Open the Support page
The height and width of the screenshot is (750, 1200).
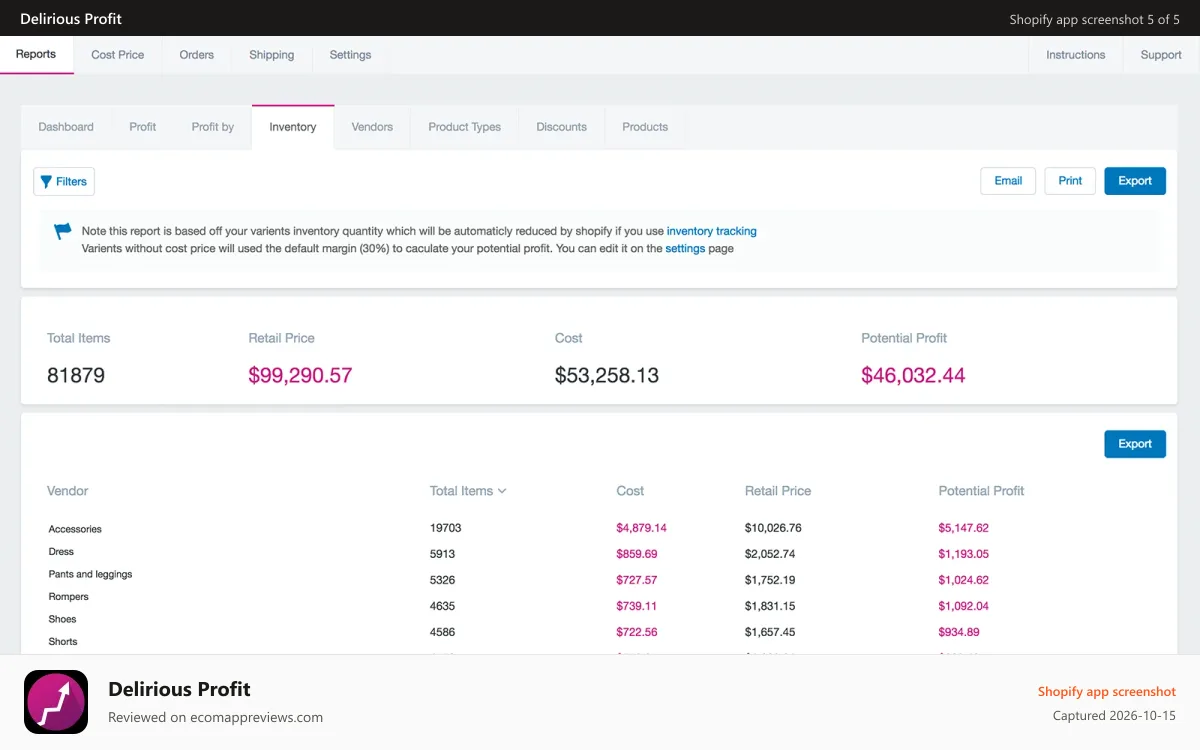click(1161, 55)
